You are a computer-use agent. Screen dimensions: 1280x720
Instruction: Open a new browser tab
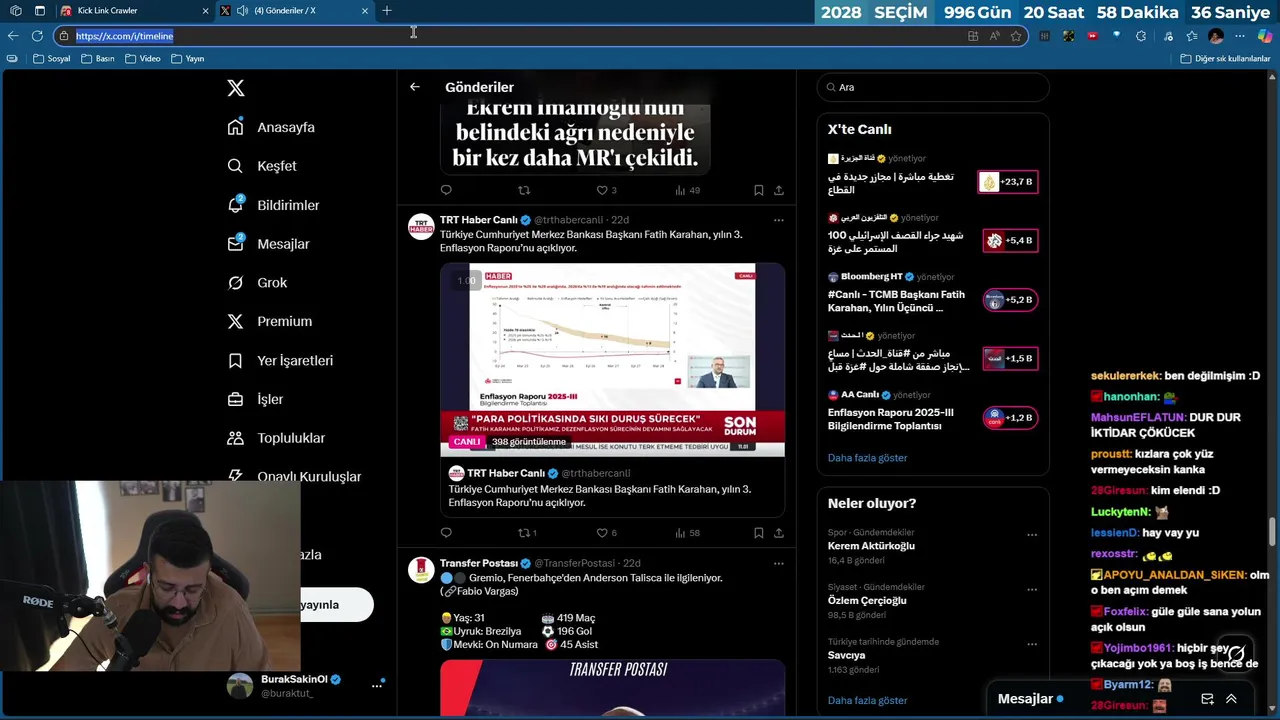pyautogui.click(x=387, y=11)
